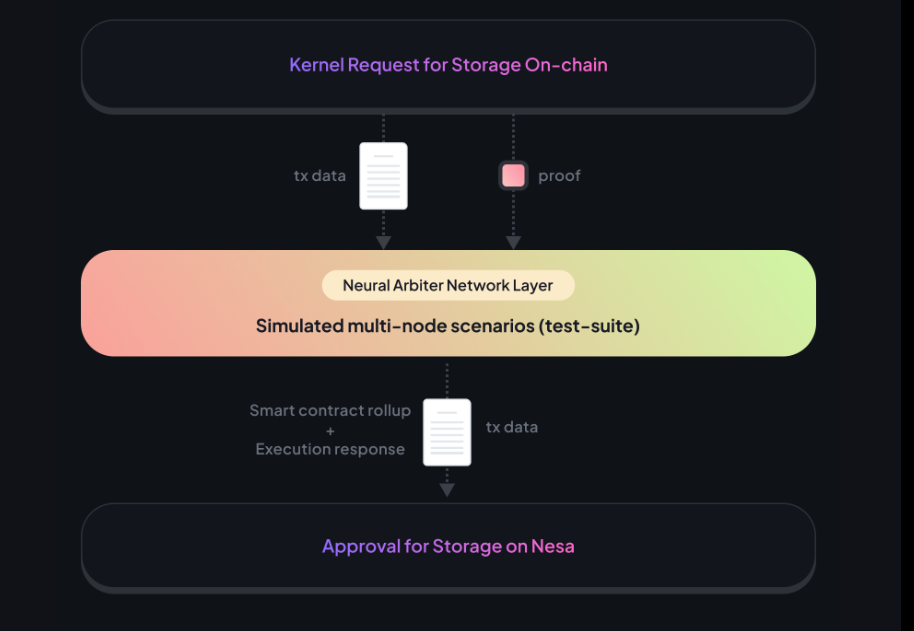Click the arrowhead above Approval for Storage box
This screenshot has width=914, height=631.
447,490
